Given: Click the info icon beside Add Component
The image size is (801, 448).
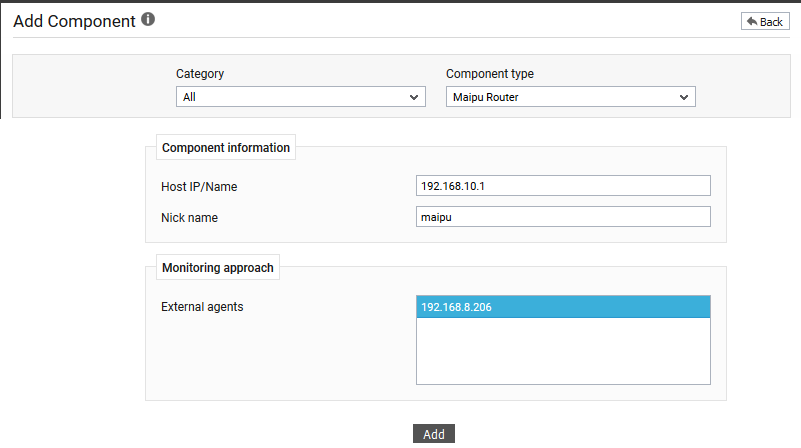Looking at the screenshot, I should 148,19.
